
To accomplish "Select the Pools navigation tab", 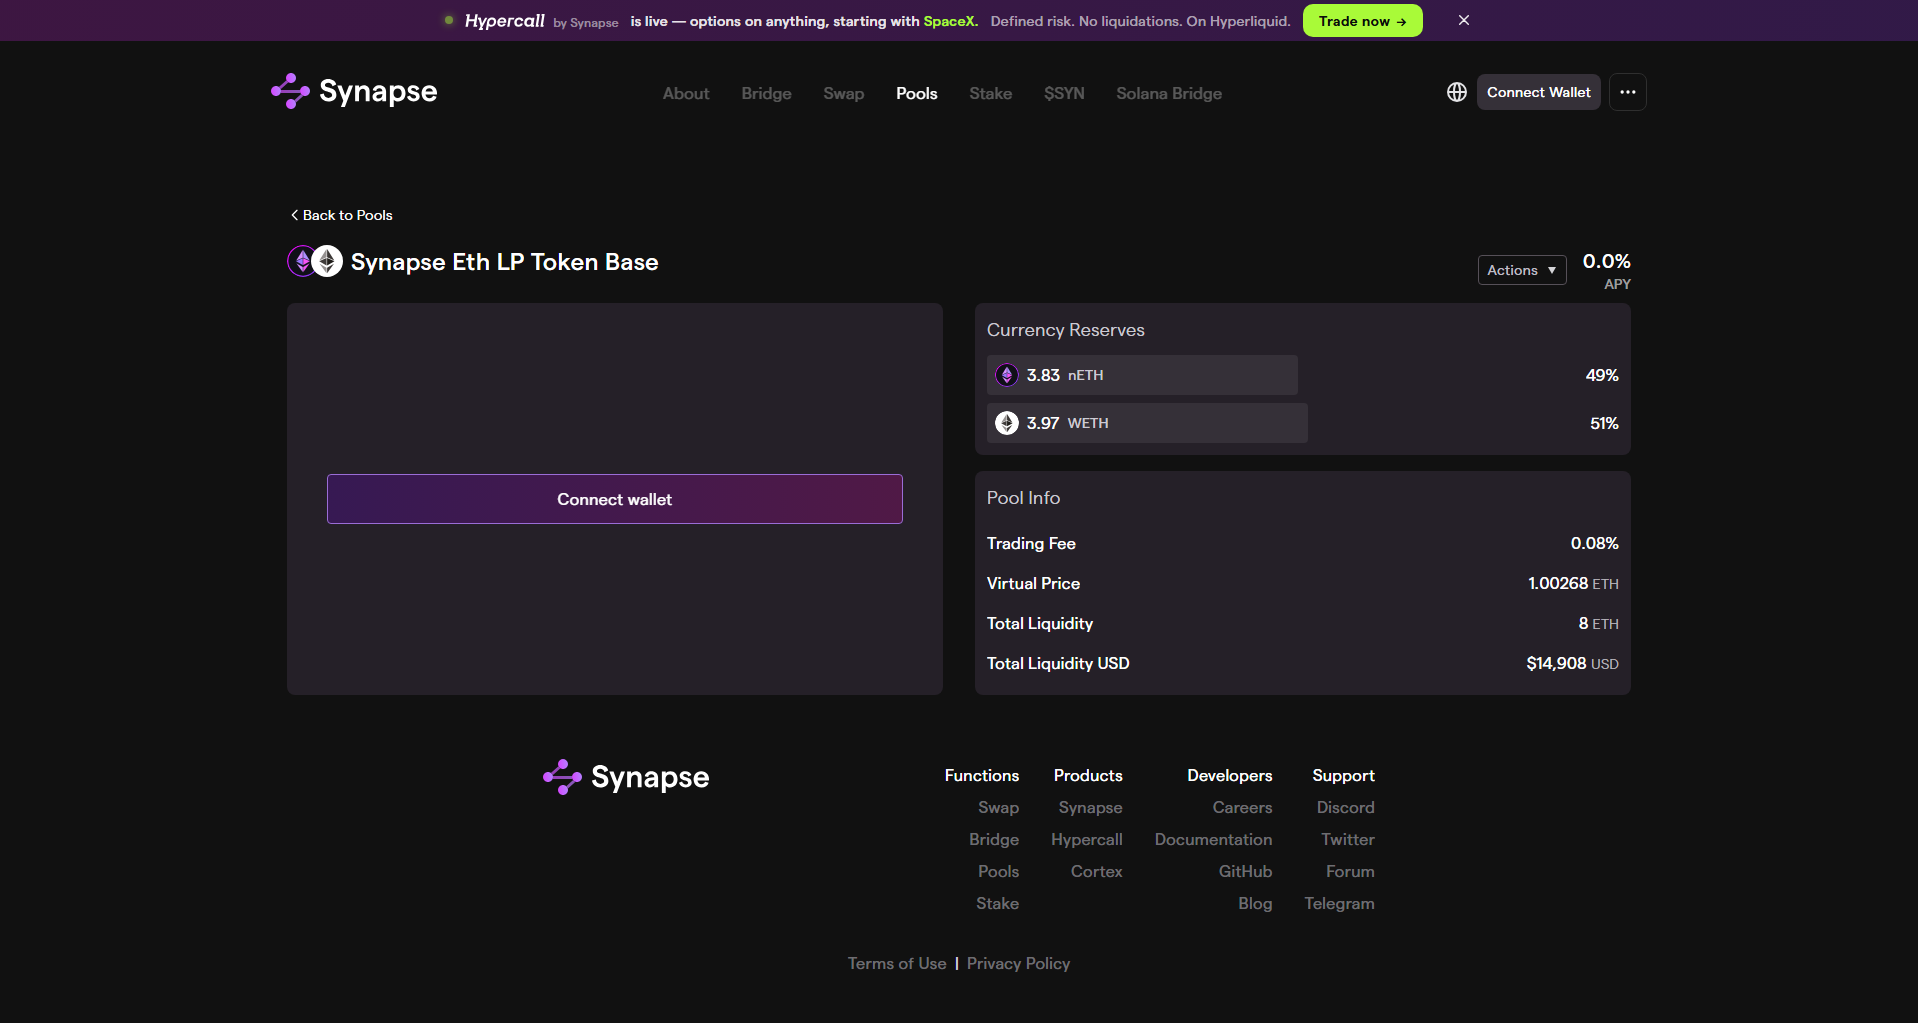I will point(917,93).
